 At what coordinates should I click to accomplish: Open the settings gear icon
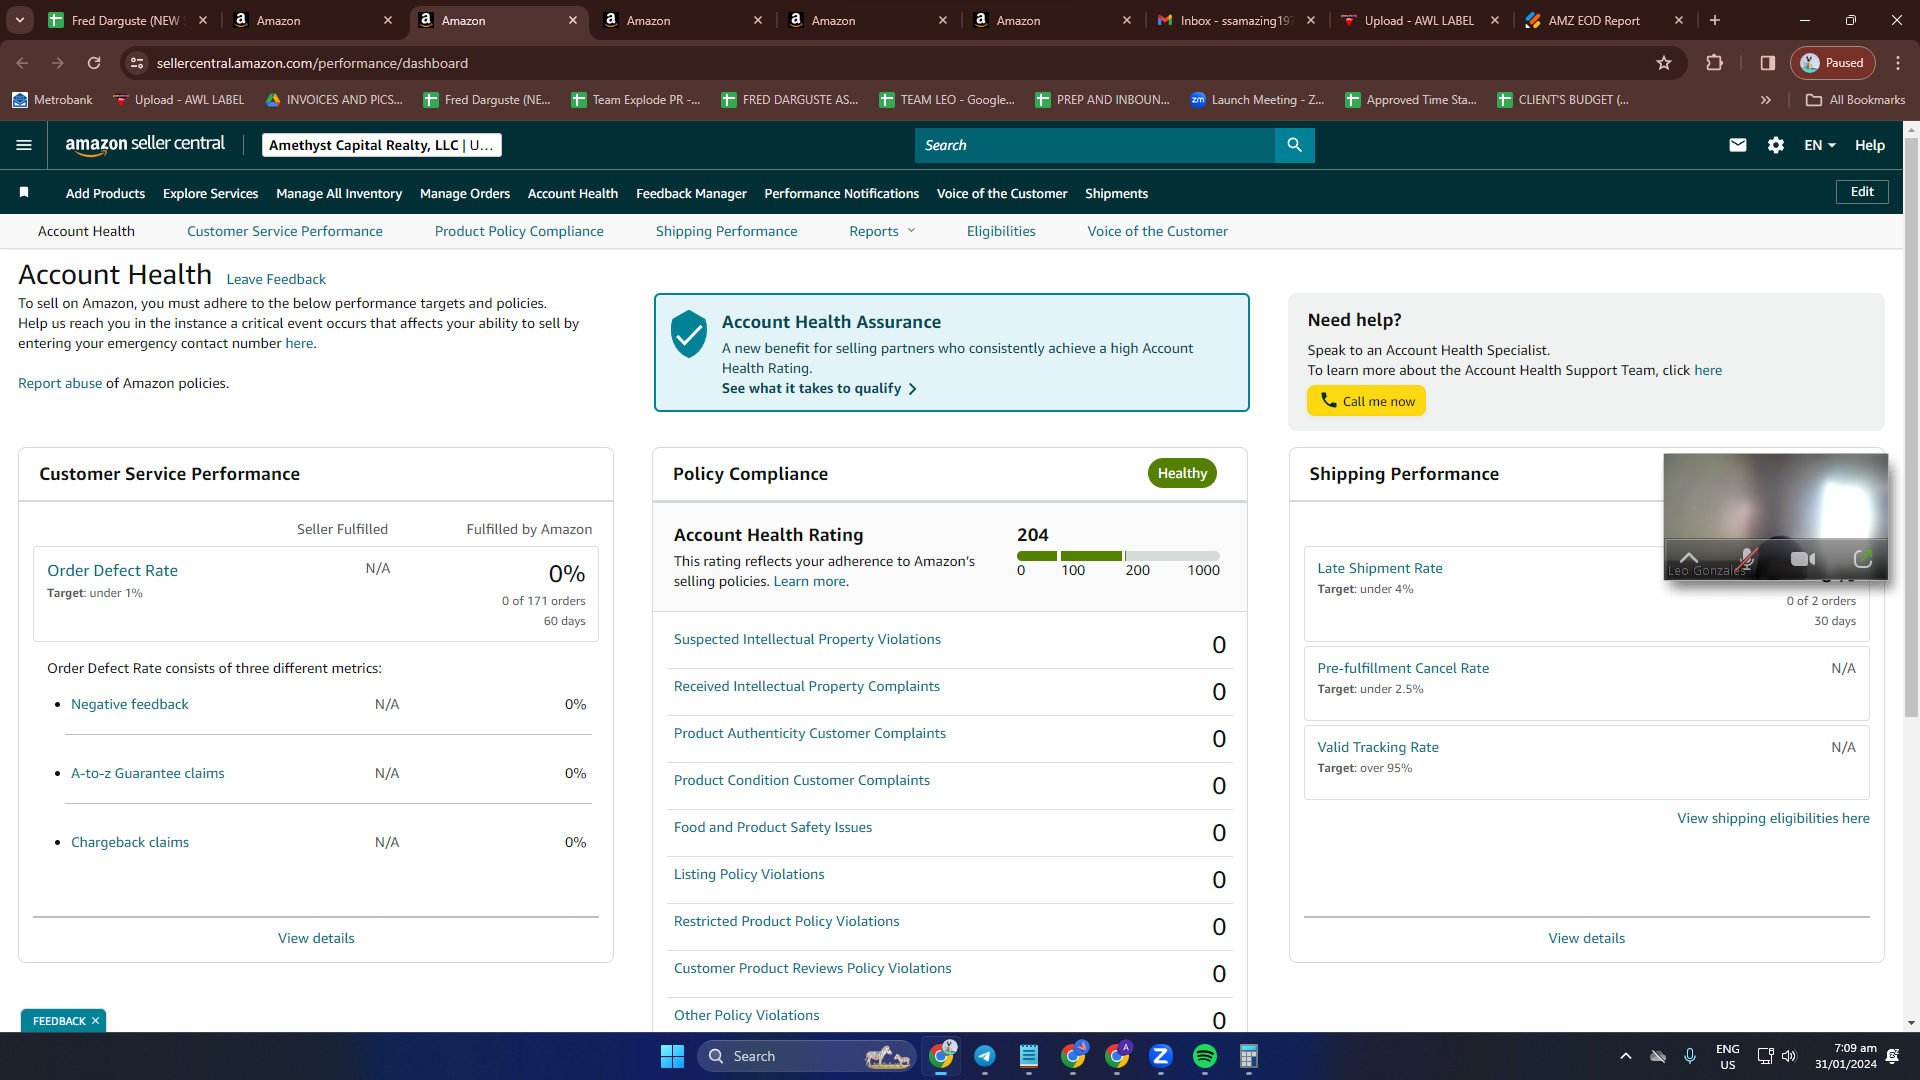tap(1776, 145)
